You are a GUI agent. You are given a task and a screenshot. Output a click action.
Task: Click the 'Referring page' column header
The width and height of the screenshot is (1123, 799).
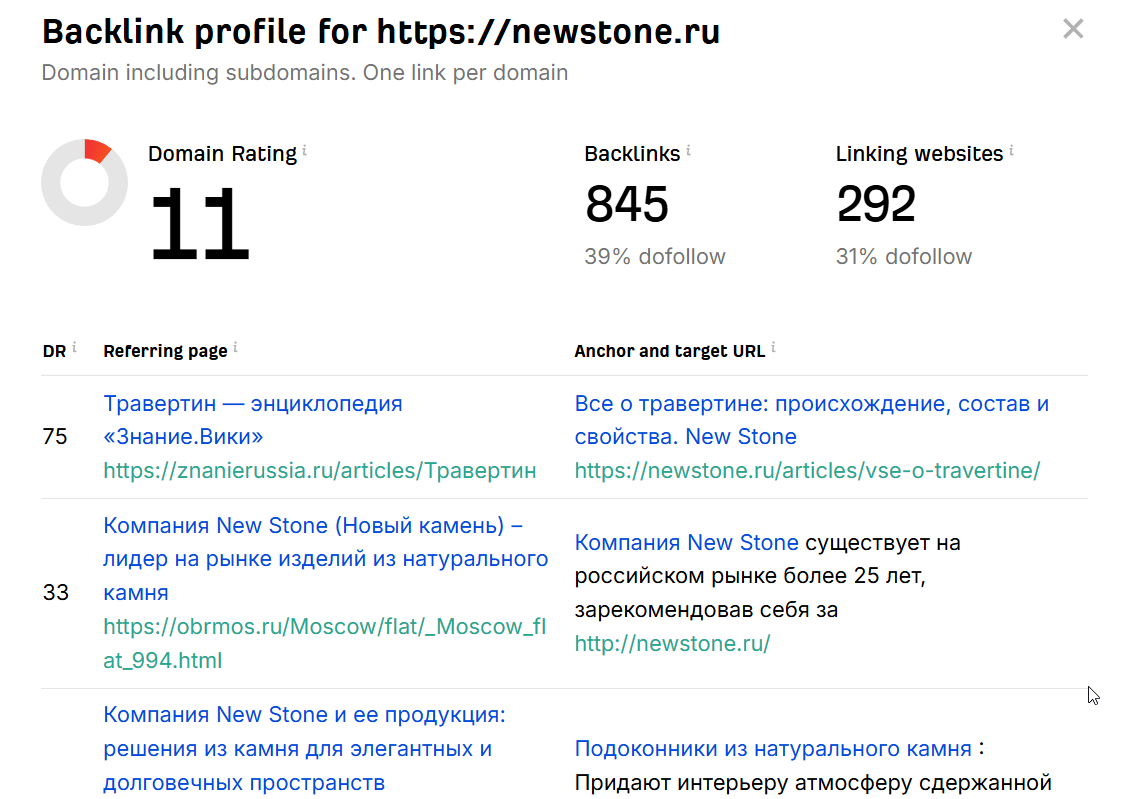pyautogui.click(x=165, y=351)
